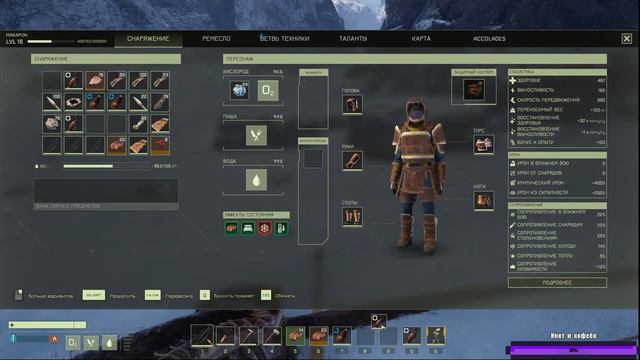Image resolution: width=640 pixels, height=360 pixels.
Task: Click the fork-and-knife icon in Пища panel
Action: [x=256, y=136]
